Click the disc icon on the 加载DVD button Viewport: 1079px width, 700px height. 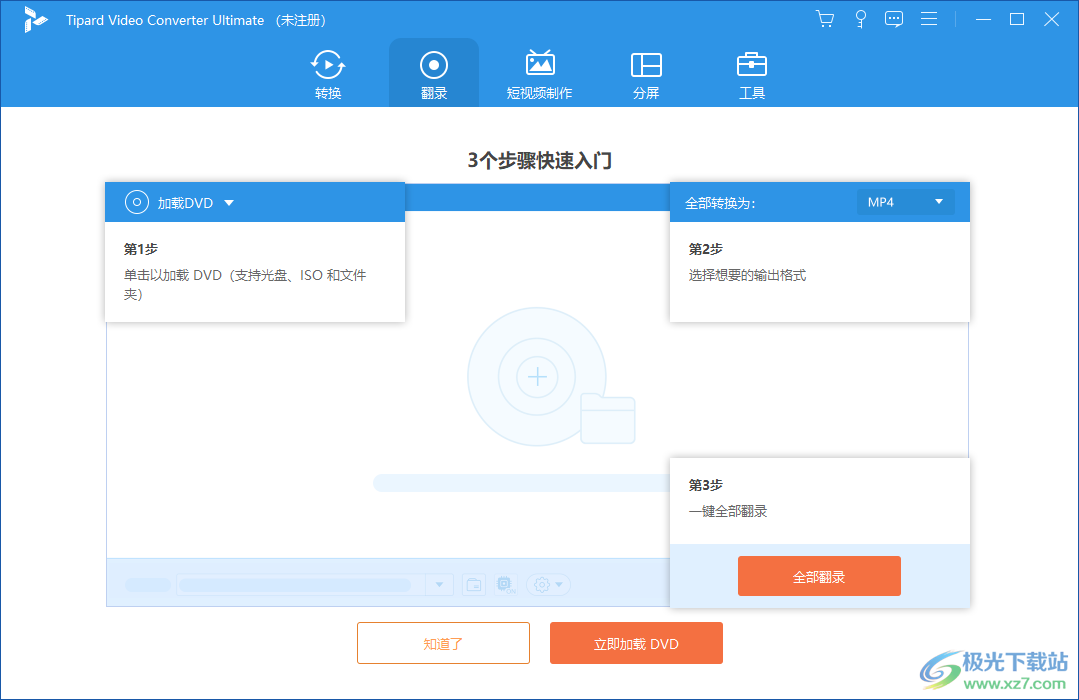pyautogui.click(x=136, y=201)
